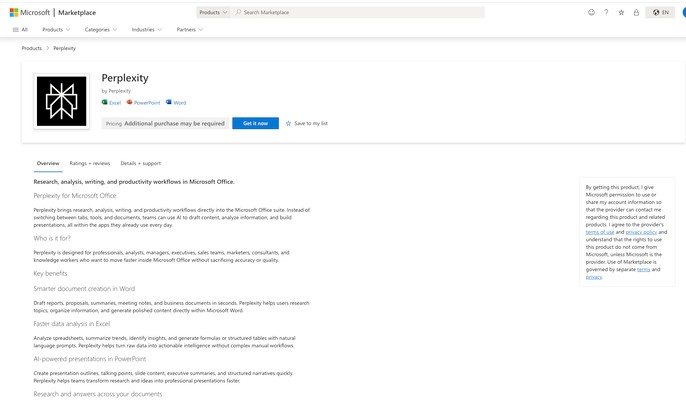This screenshot has width=686, height=400.
Task: Expand the Categories navigation menu
Action: (x=101, y=30)
